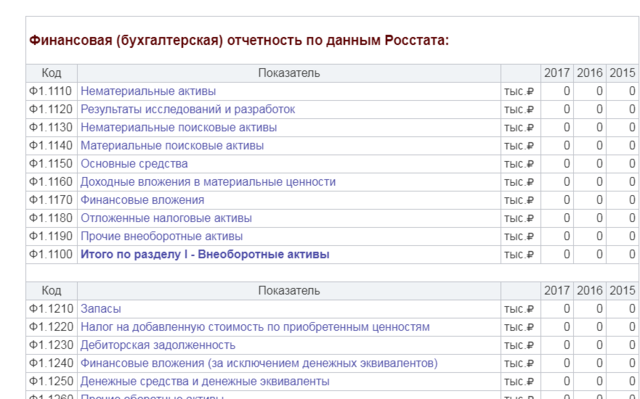
Task: Open the Нематериальные активы link
Action: [148, 91]
